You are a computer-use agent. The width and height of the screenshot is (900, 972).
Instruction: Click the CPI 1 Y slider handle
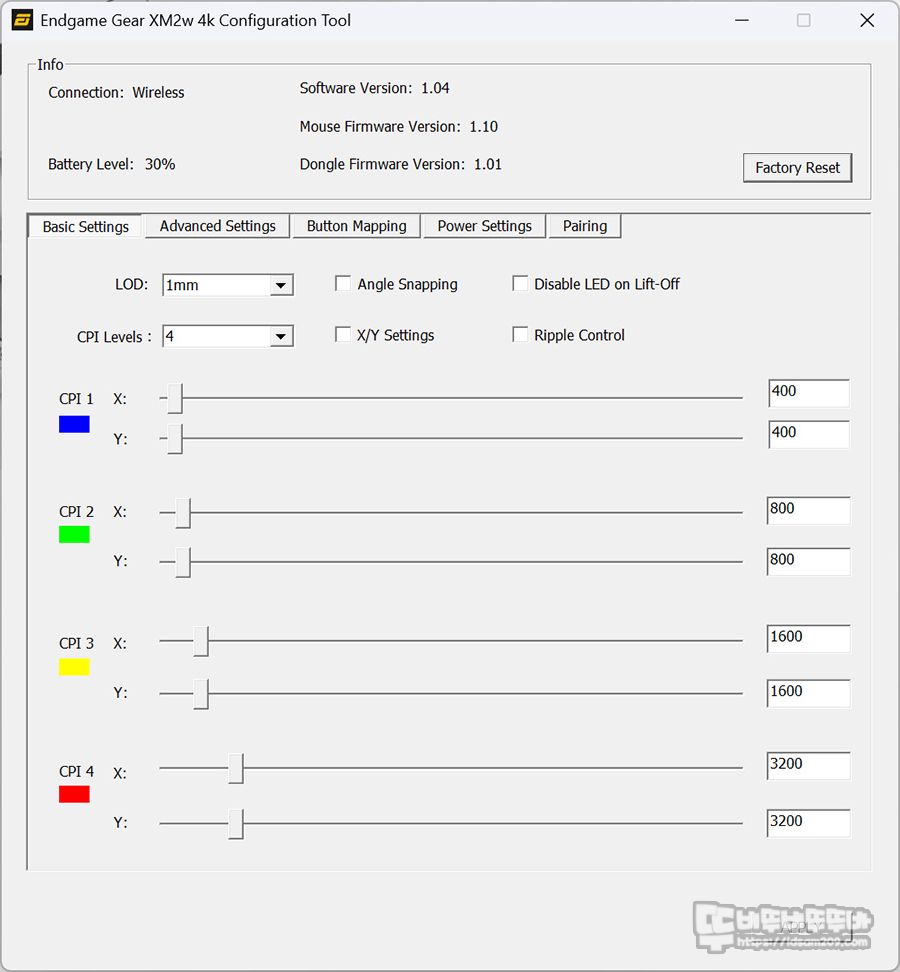(x=175, y=439)
